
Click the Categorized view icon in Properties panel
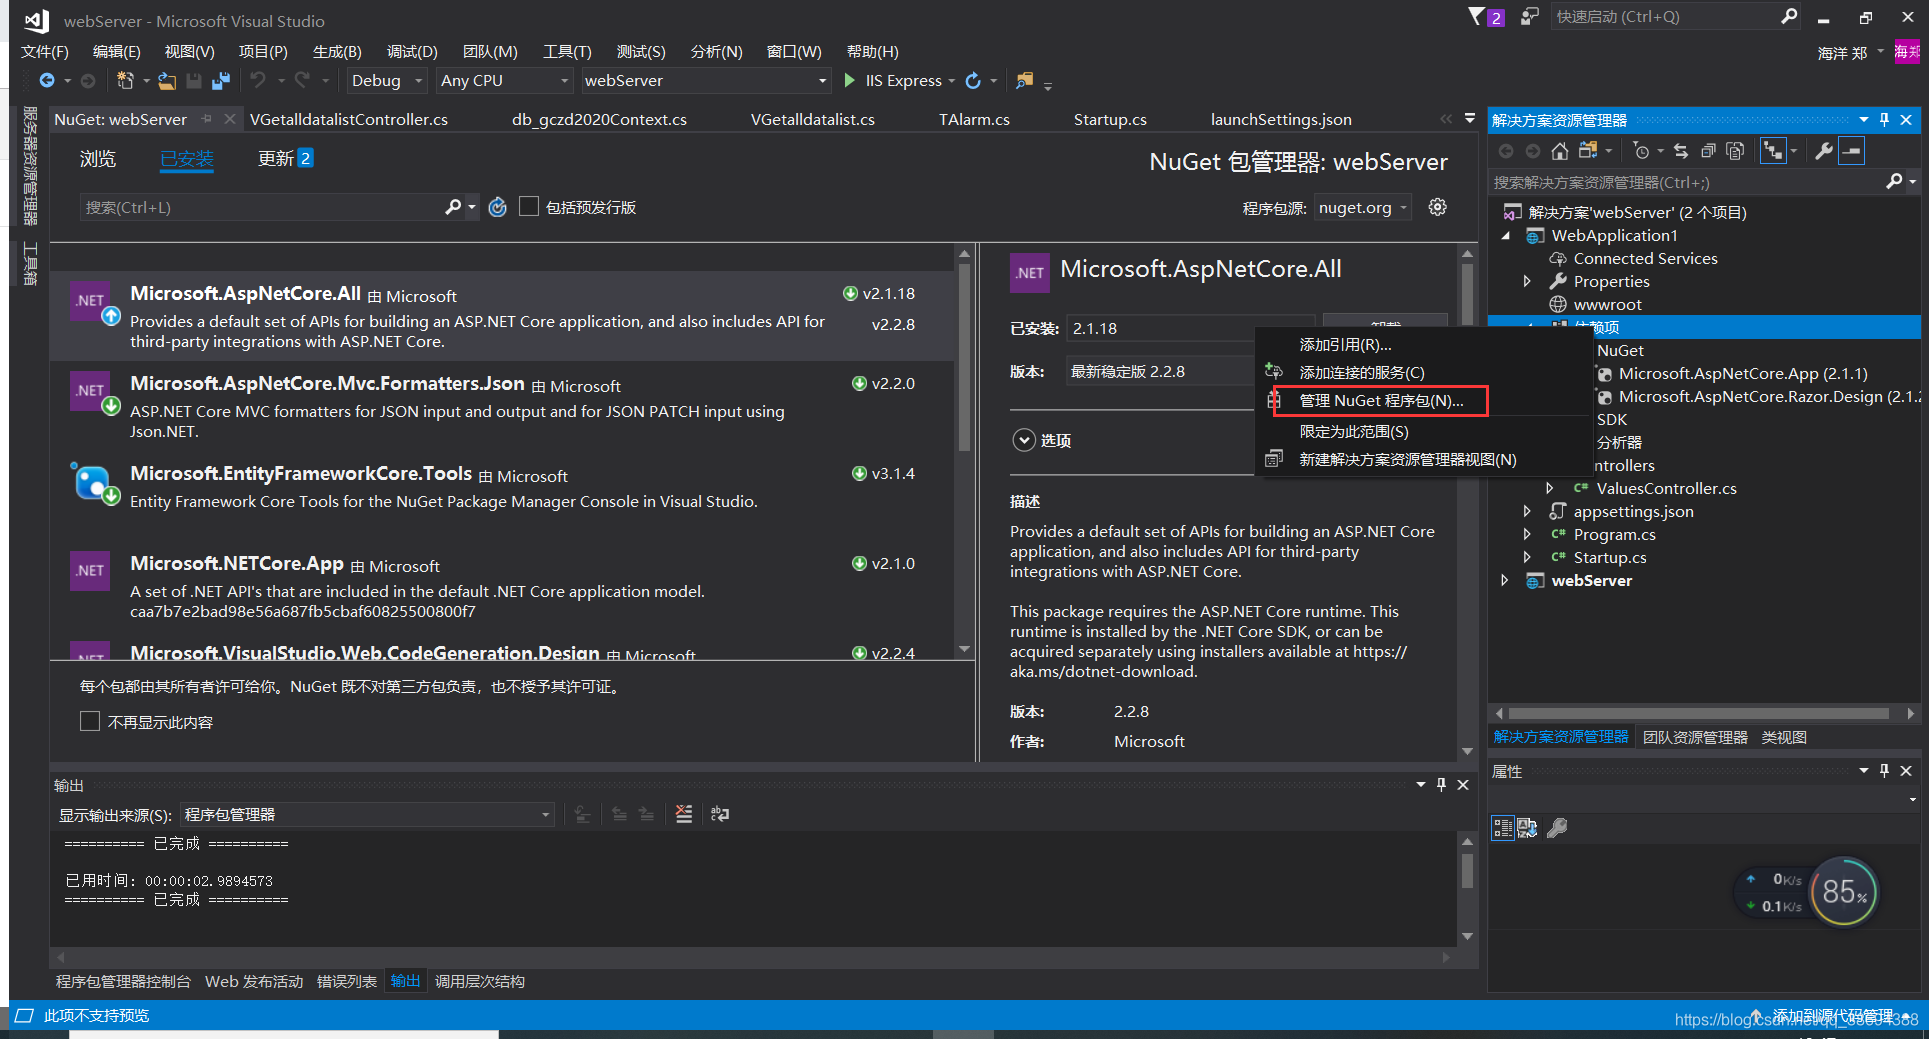coord(1502,828)
